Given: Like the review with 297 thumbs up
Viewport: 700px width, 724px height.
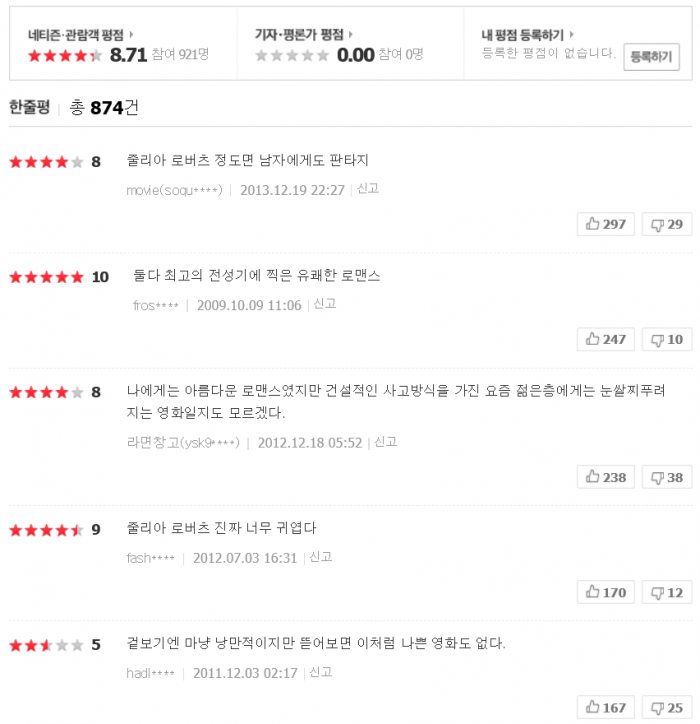Looking at the screenshot, I should 605,224.
